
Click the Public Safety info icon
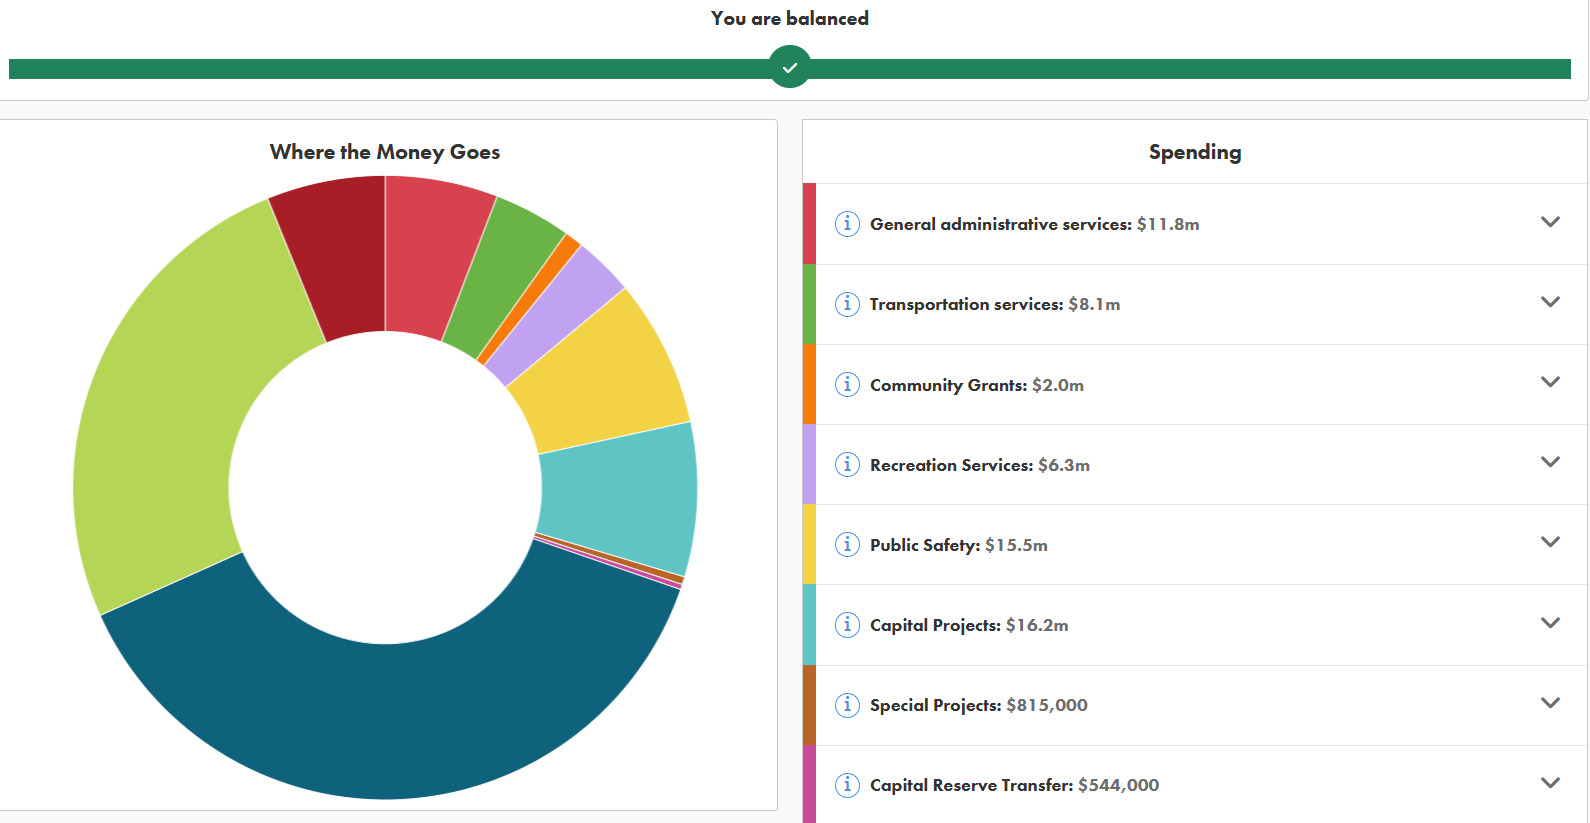point(847,544)
